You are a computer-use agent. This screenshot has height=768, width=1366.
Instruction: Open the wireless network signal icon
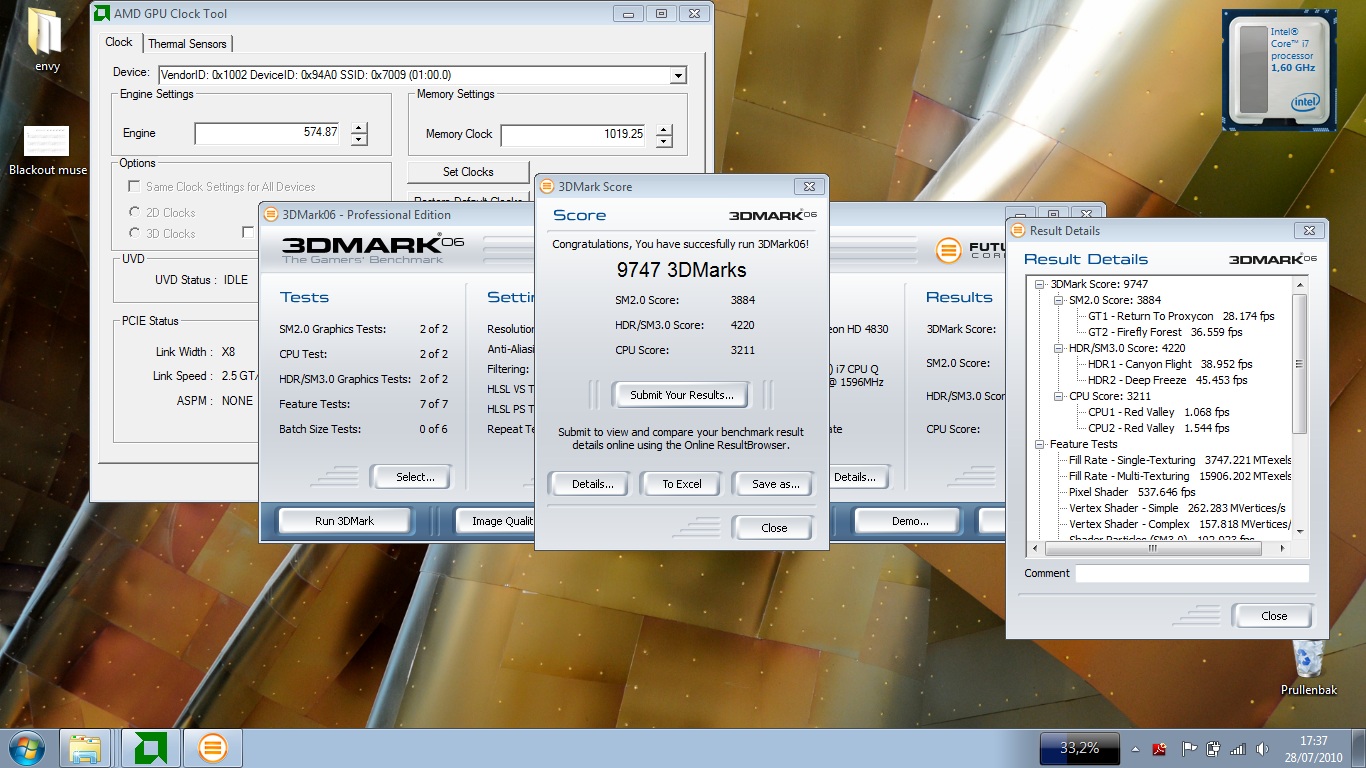1238,748
